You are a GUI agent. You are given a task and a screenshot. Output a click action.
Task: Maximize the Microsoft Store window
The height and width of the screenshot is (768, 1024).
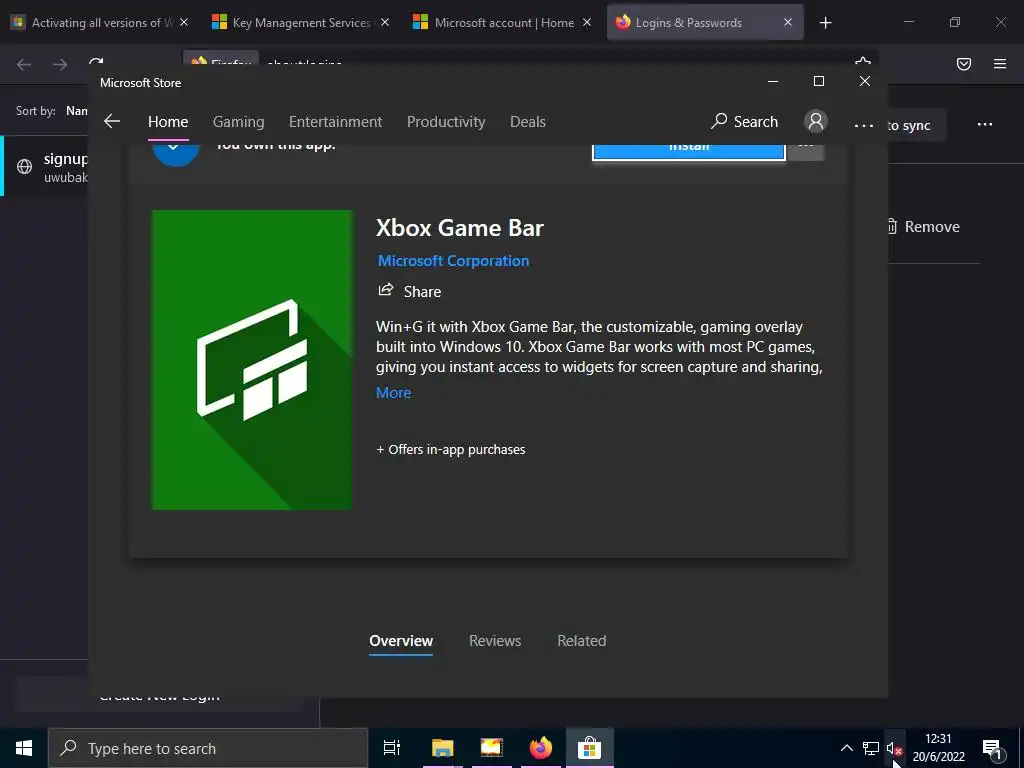coord(818,82)
